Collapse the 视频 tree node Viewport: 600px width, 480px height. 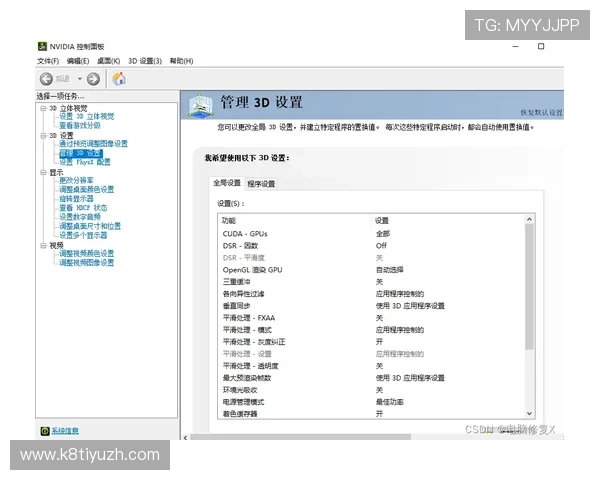43,245
